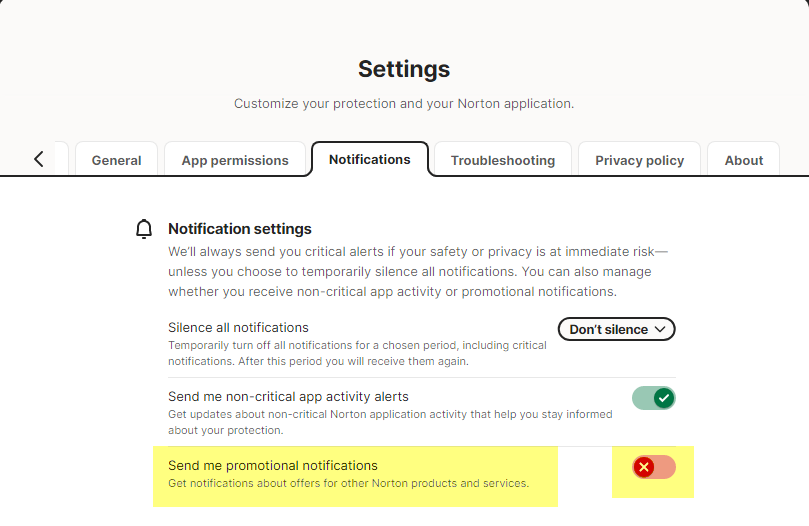Open the Don't silence dropdown

point(616,329)
